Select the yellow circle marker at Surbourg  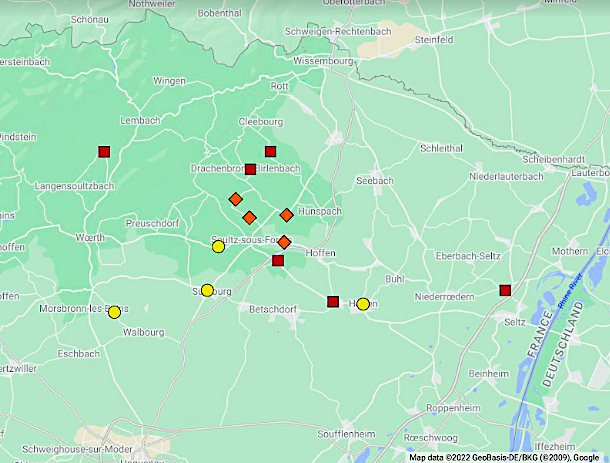click(207, 291)
